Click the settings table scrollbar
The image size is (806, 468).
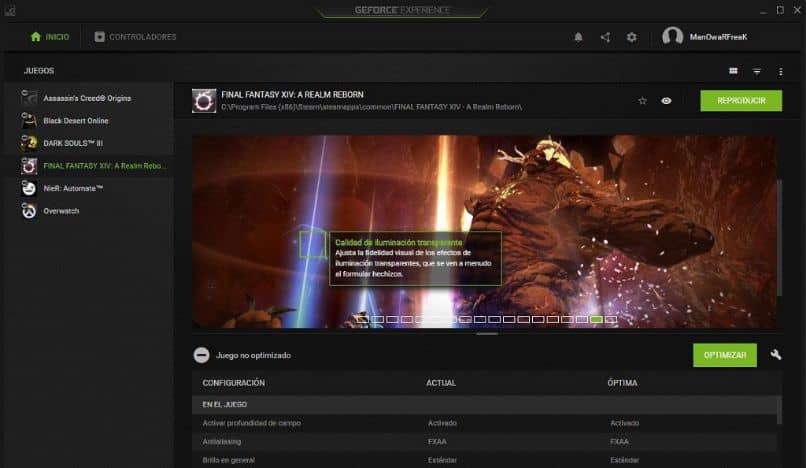coord(779,410)
